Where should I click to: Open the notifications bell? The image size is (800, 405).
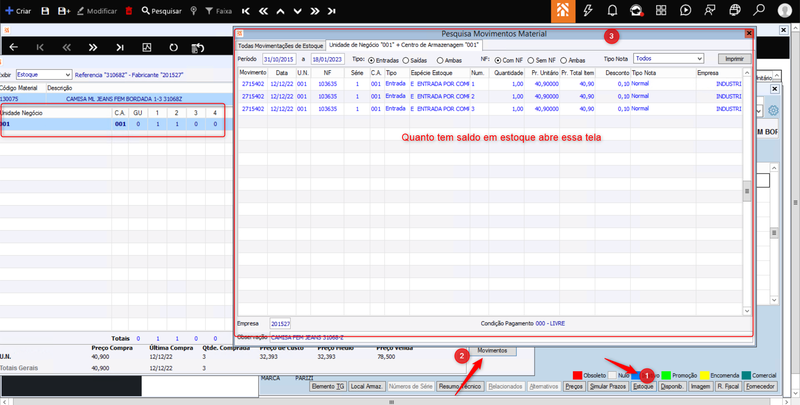tap(612, 11)
